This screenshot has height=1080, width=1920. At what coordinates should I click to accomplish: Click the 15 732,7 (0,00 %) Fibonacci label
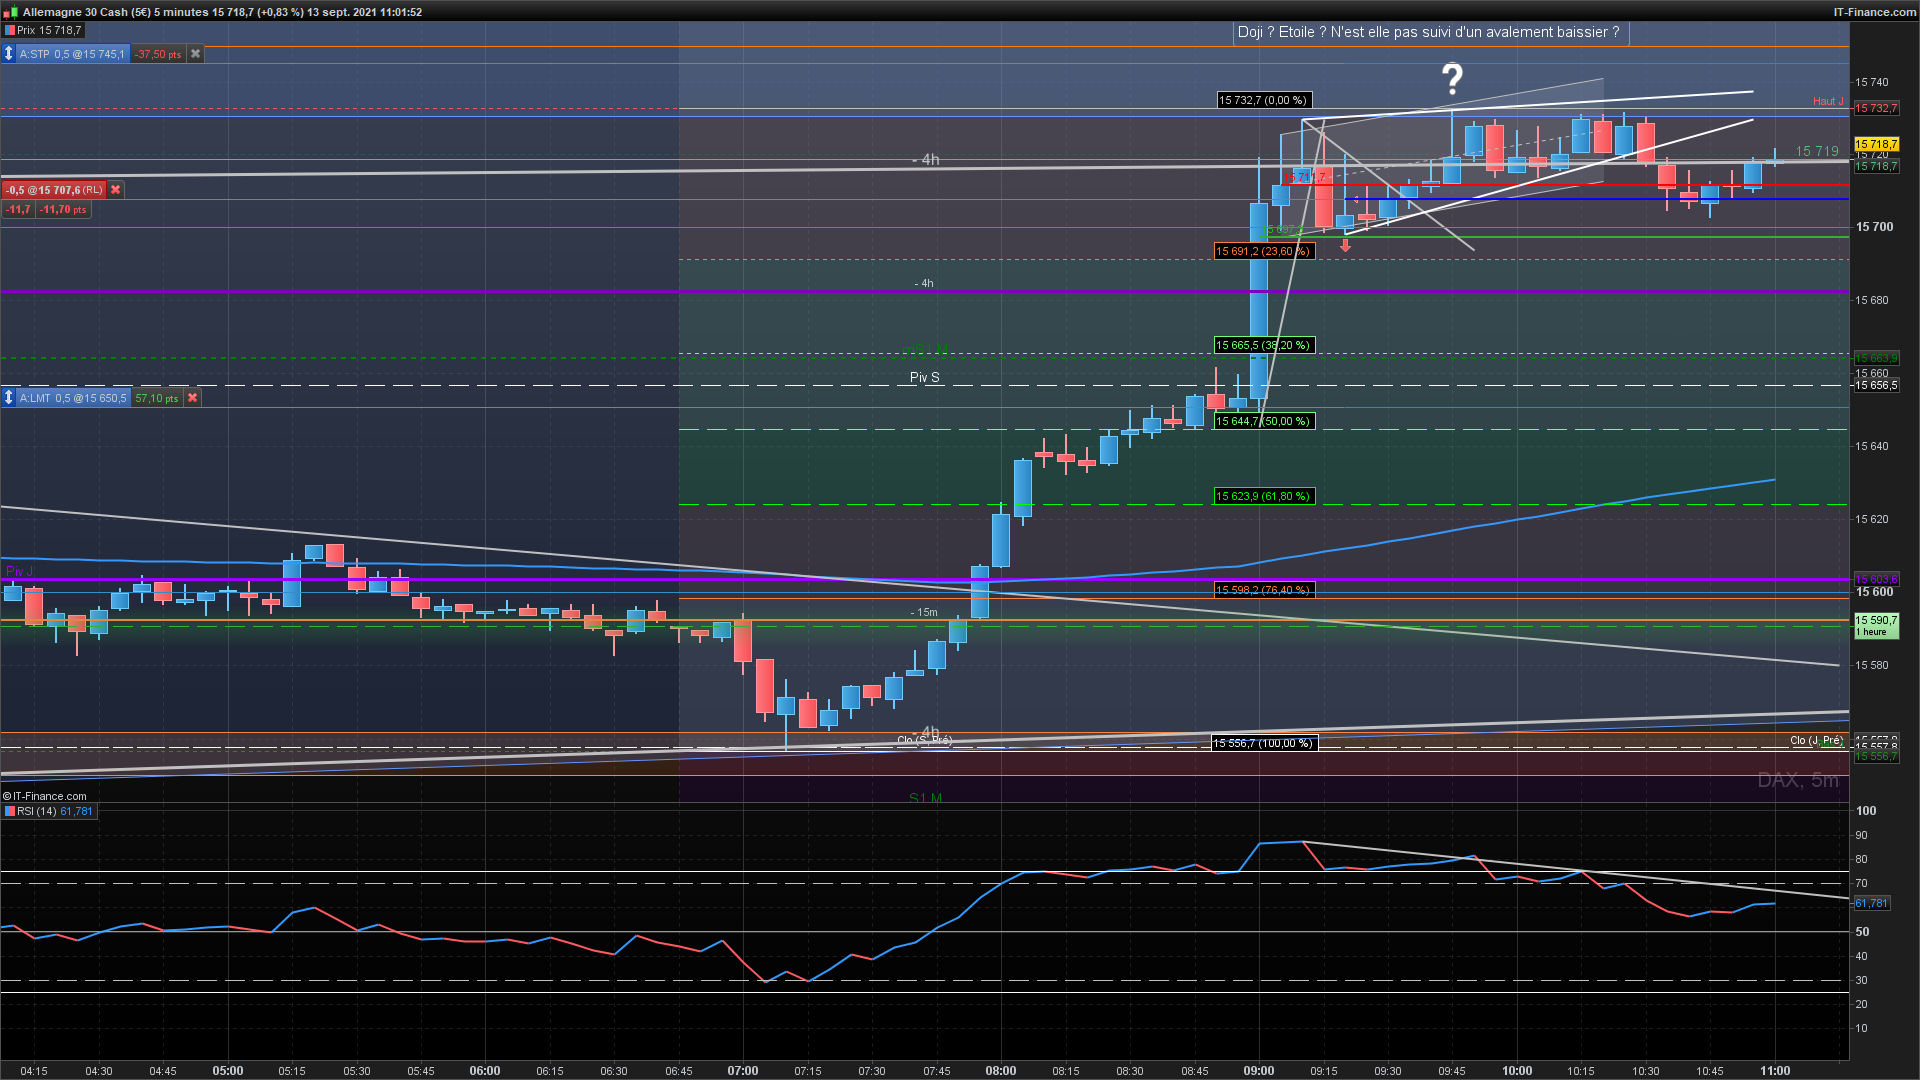[x=1262, y=100]
